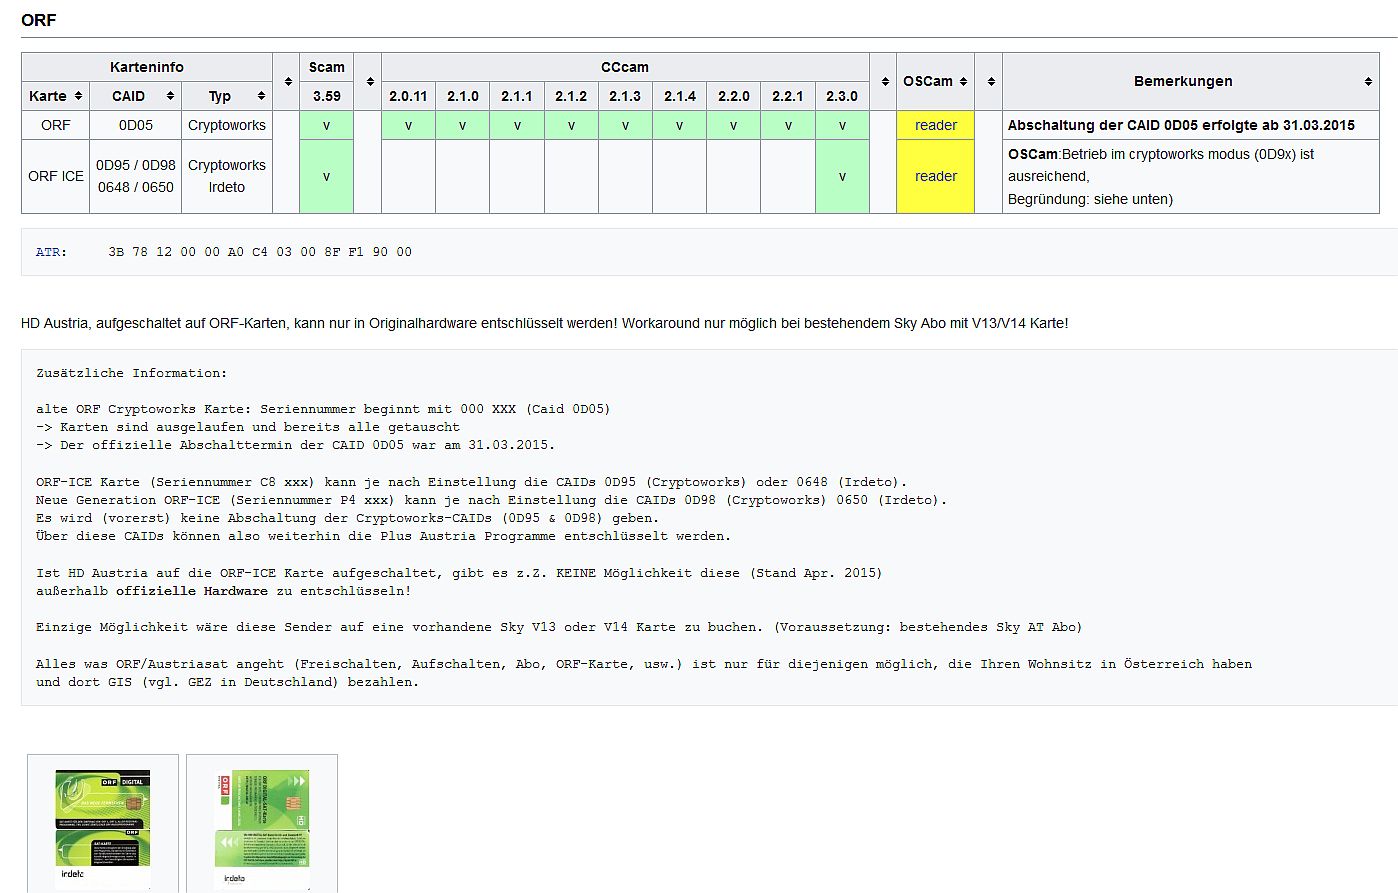Click the ORF section heading

38,20
